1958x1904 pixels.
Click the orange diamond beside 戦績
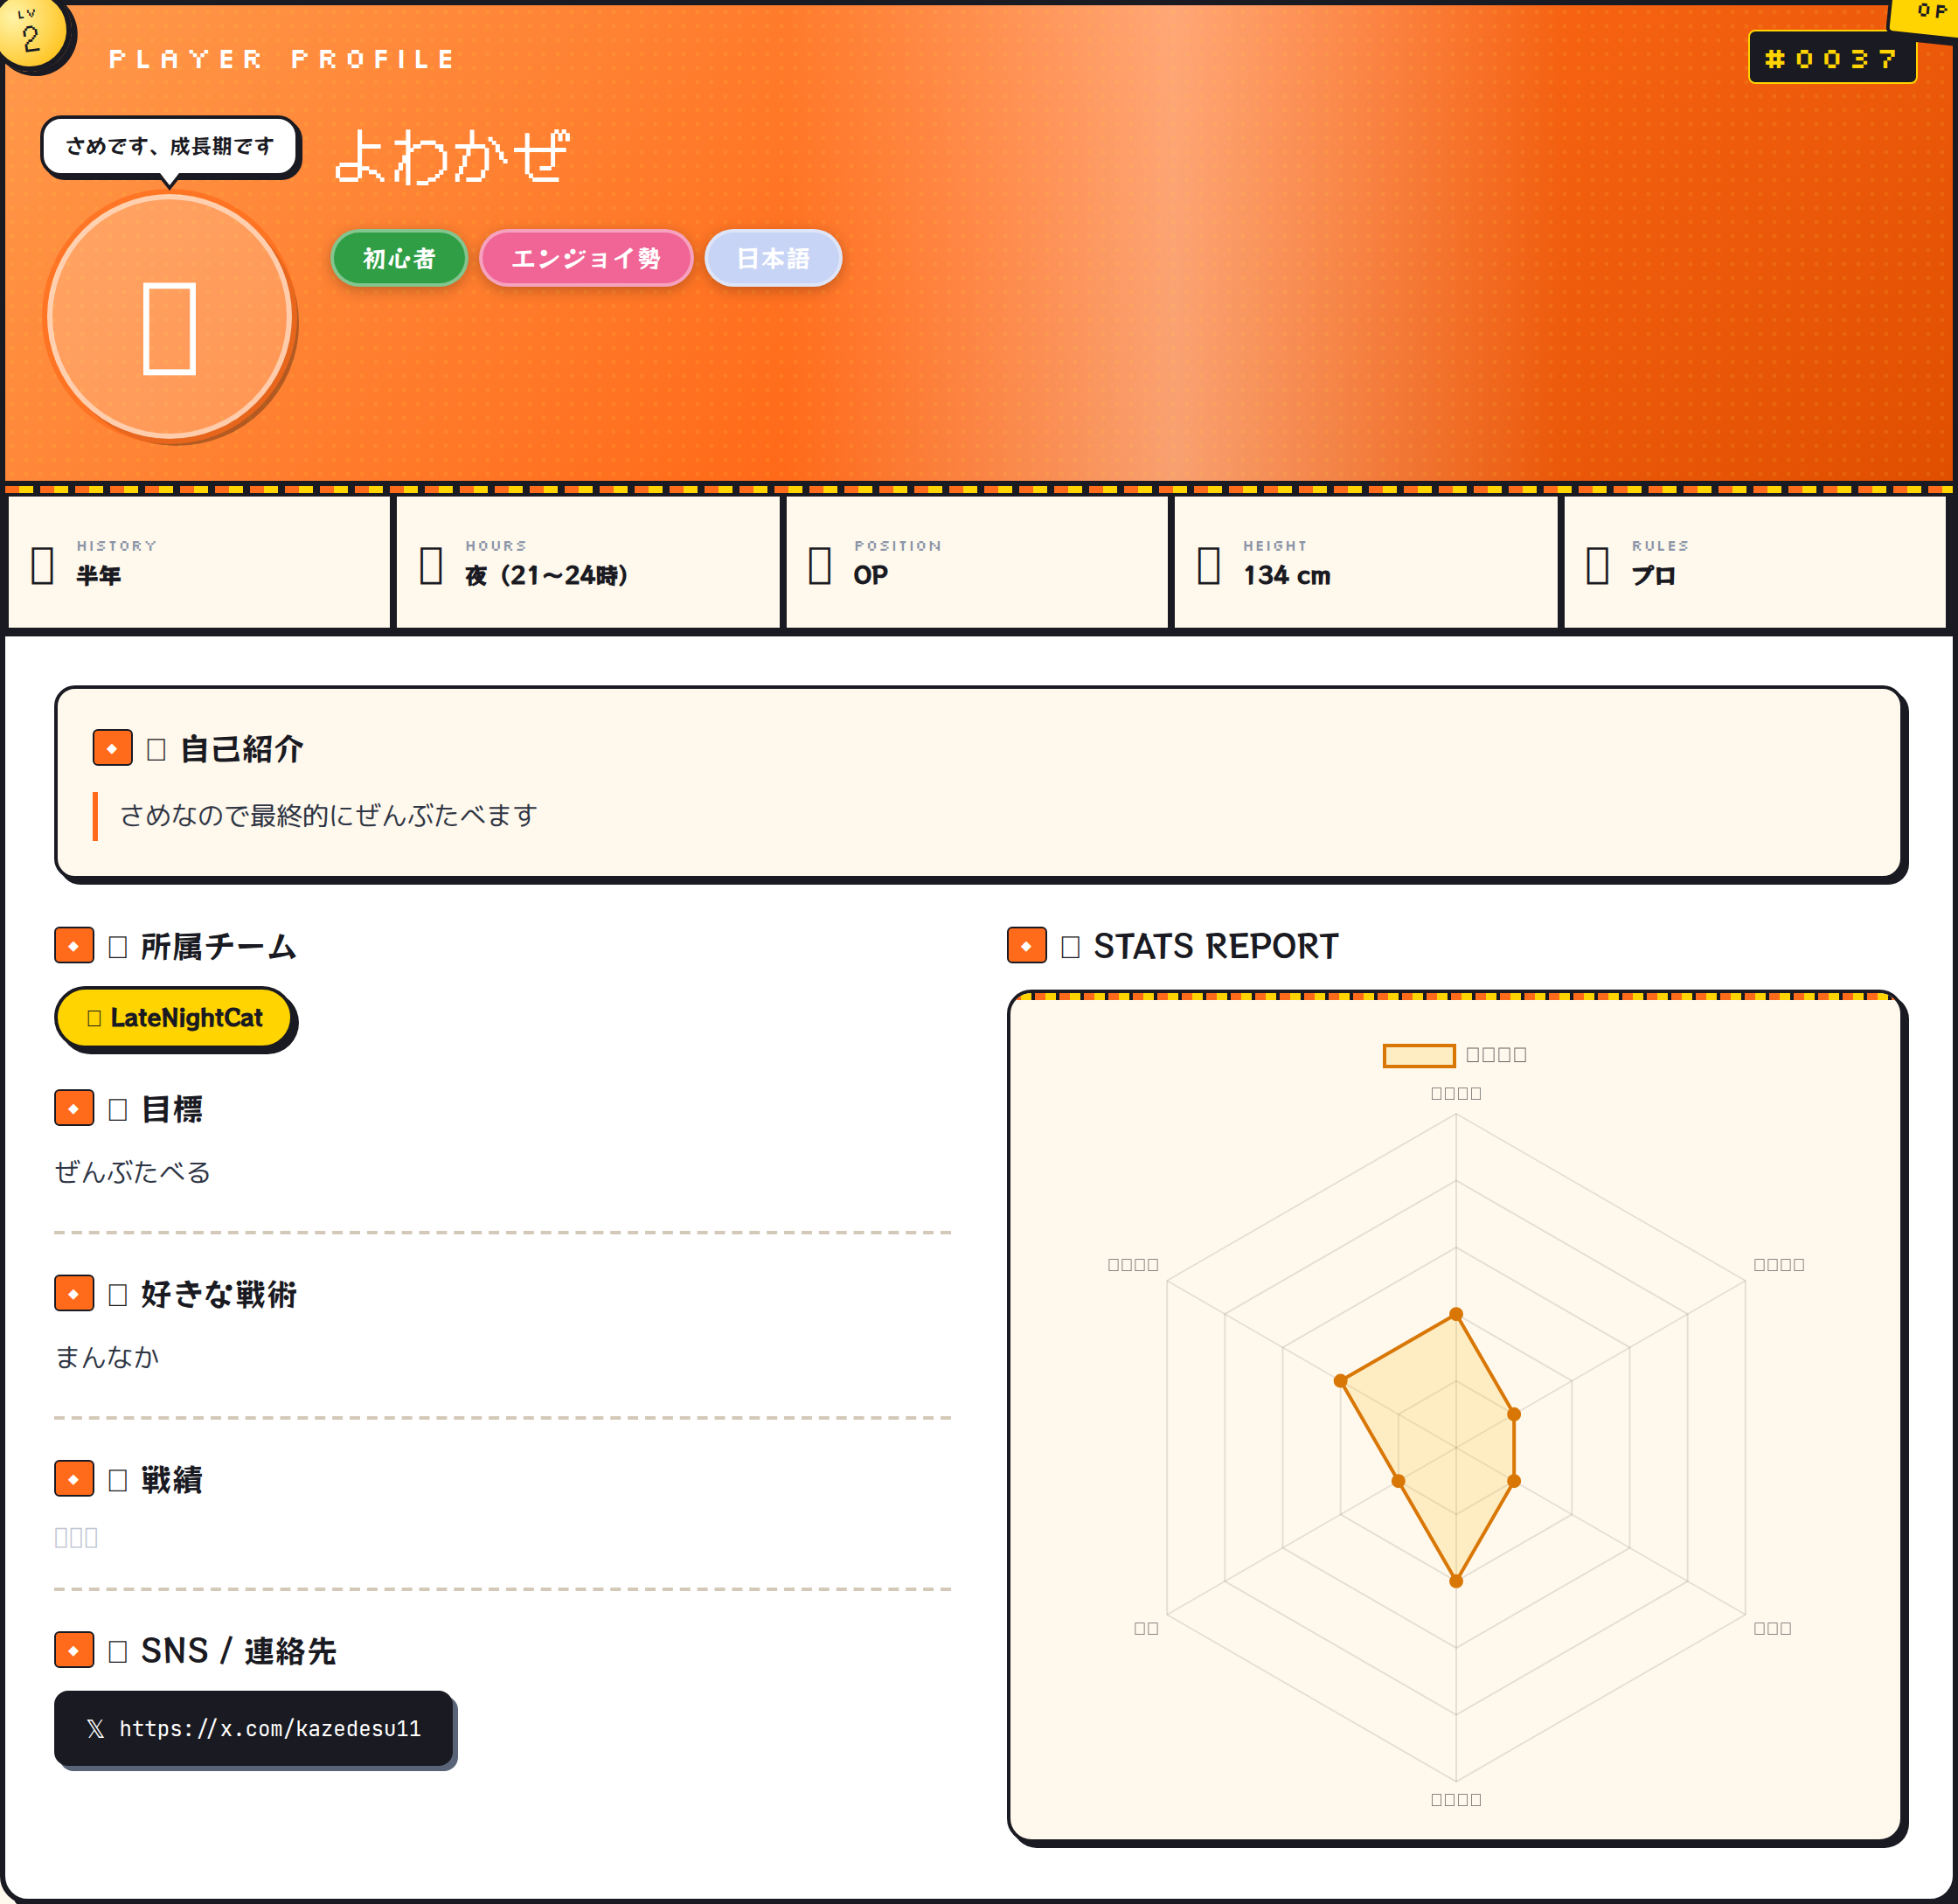(x=74, y=1479)
